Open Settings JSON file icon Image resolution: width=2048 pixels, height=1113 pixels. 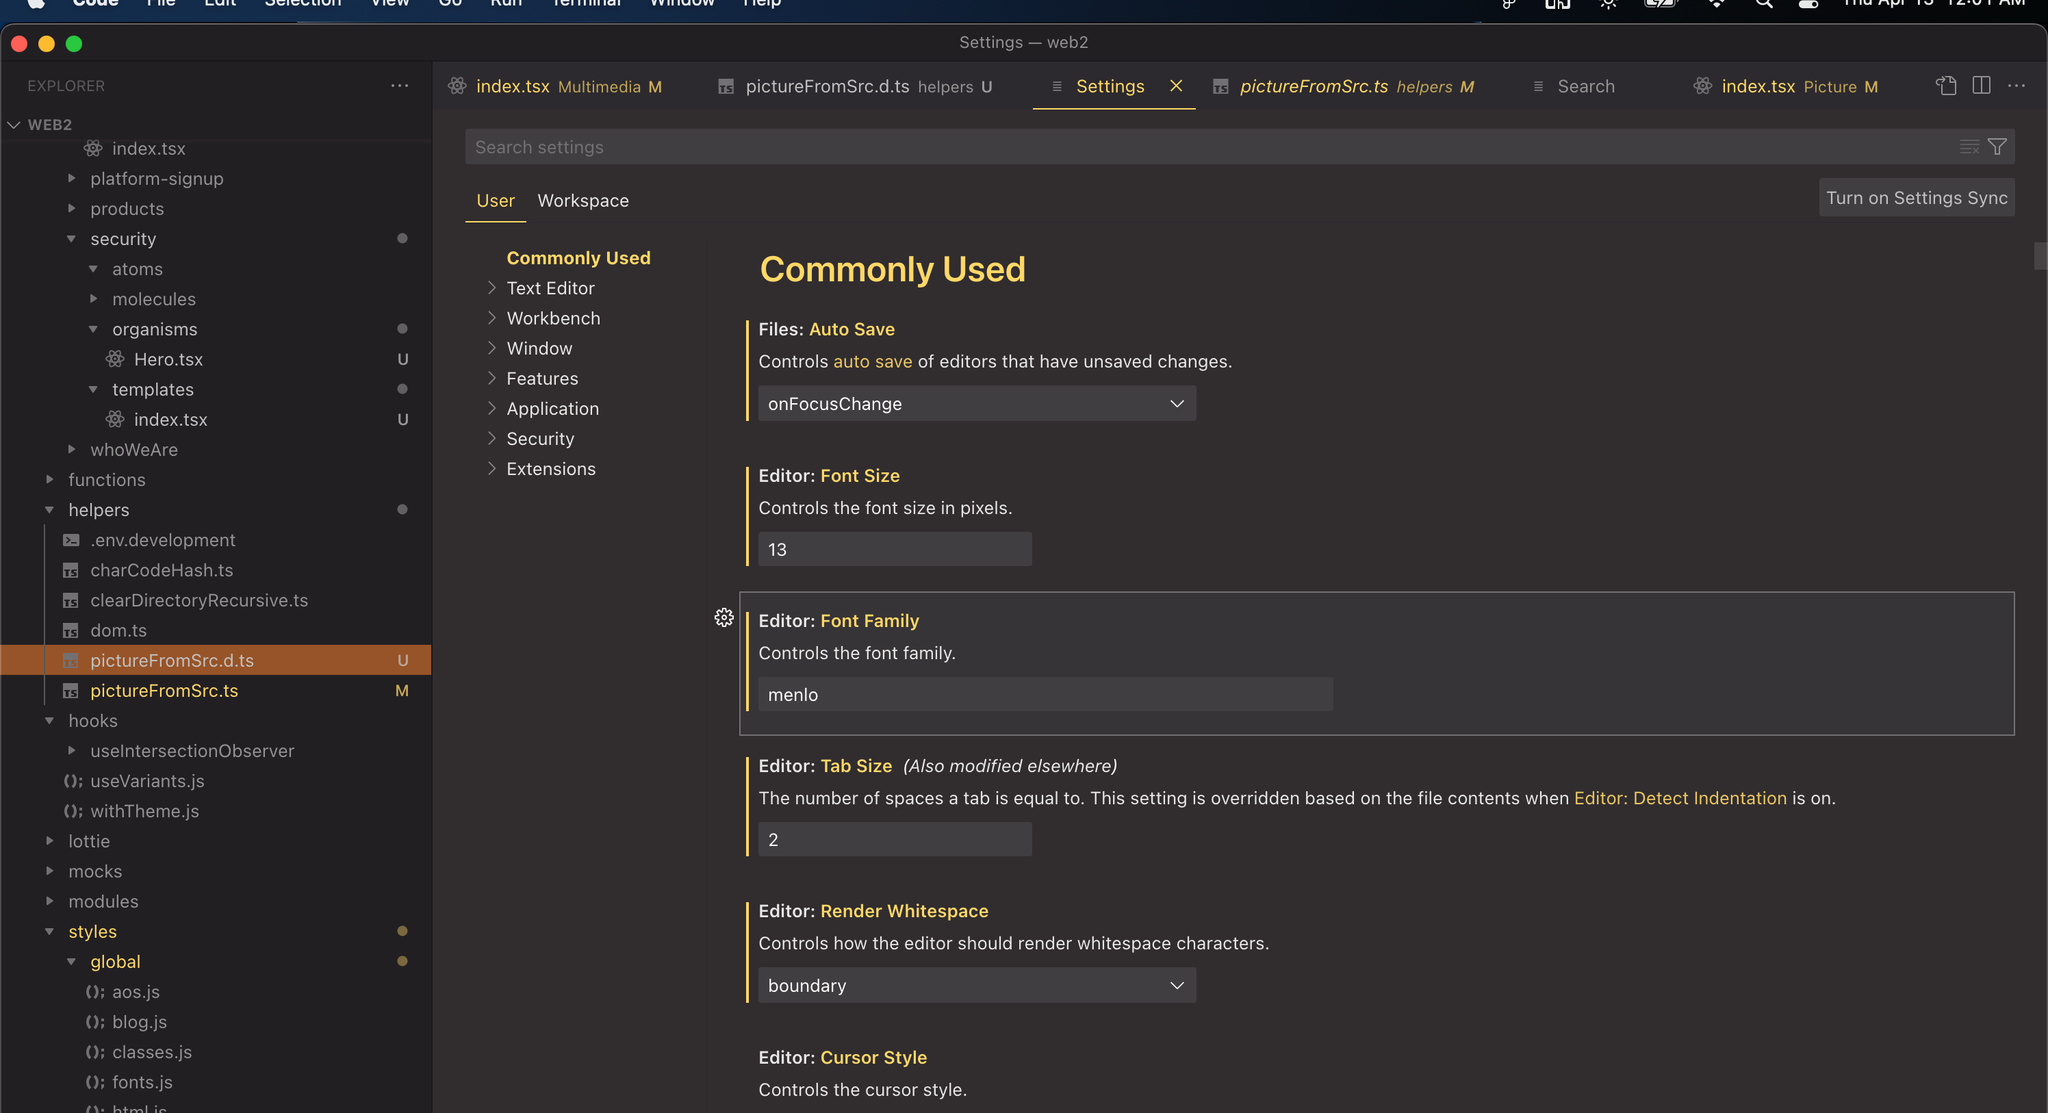click(1946, 86)
